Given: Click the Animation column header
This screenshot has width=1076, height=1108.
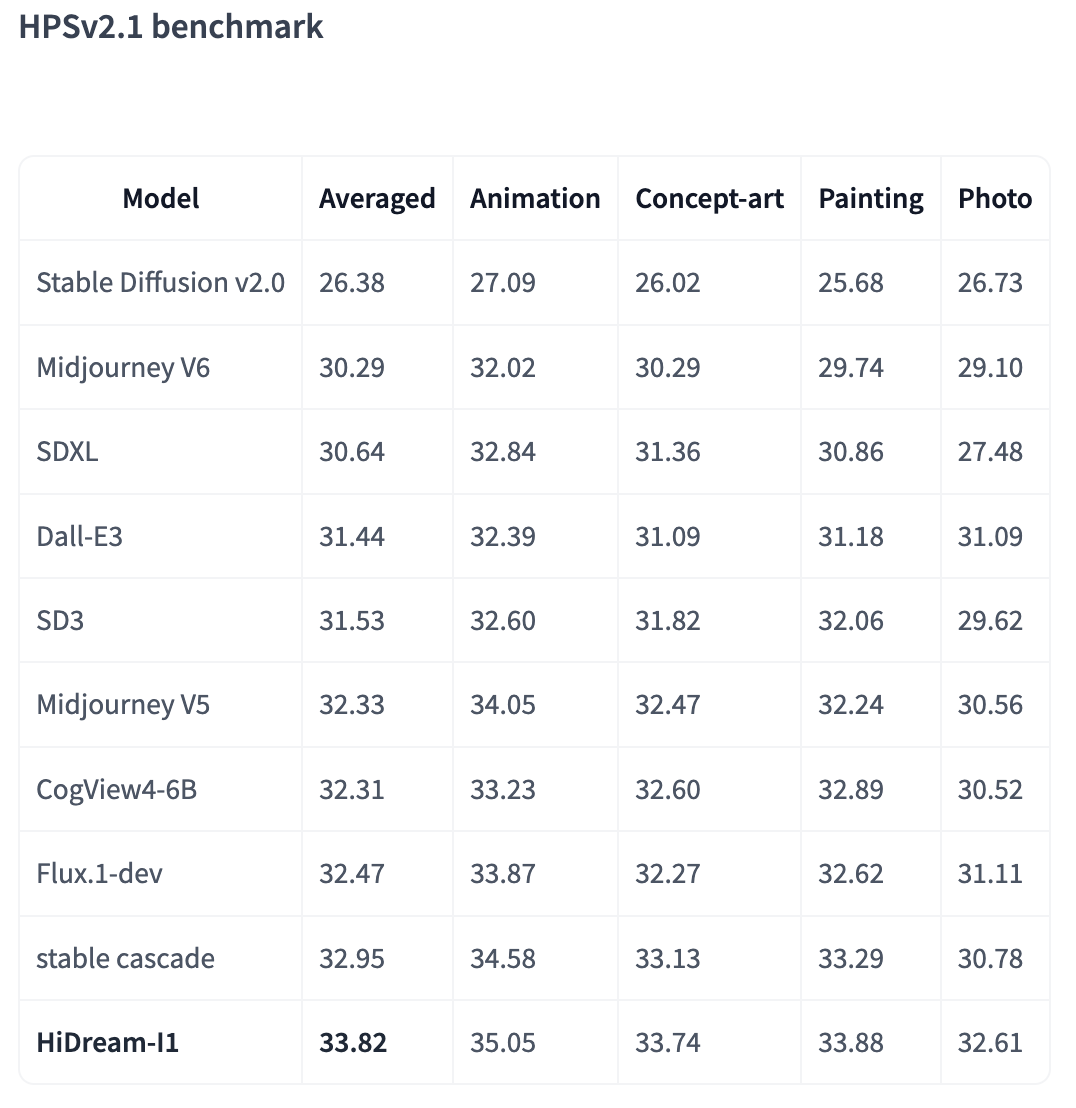Looking at the screenshot, I should (x=535, y=198).
